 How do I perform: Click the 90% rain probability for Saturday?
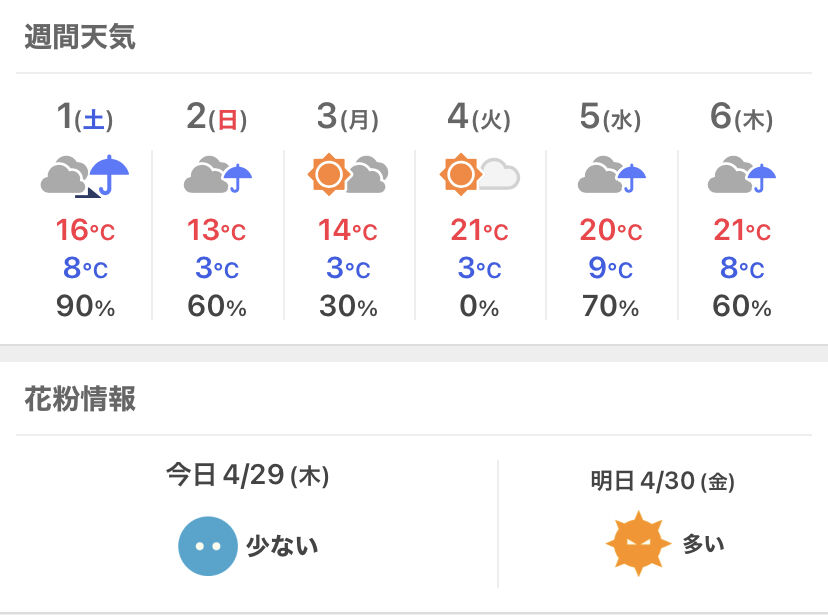click(86, 306)
